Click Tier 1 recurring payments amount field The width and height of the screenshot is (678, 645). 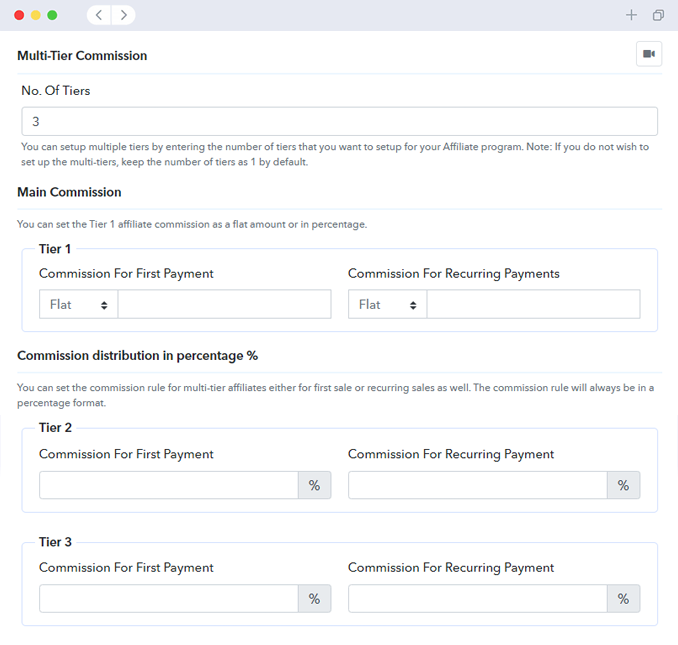[x=533, y=304]
